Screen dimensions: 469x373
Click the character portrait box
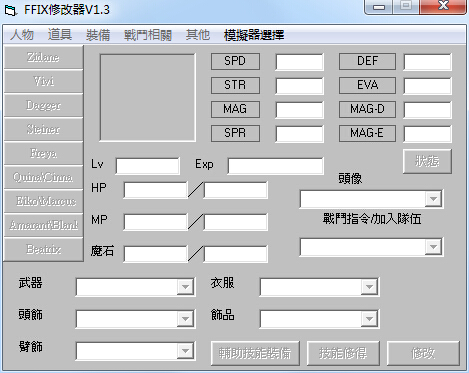click(148, 97)
